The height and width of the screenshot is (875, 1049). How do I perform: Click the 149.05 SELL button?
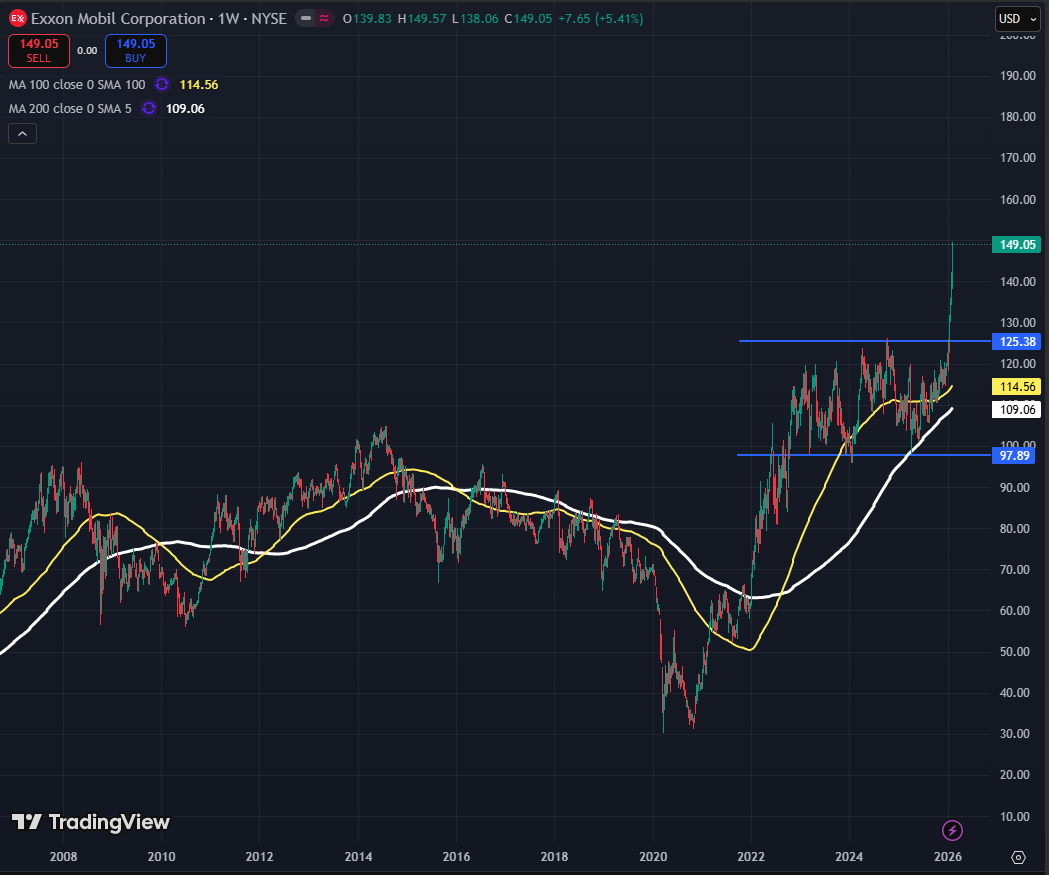coord(39,51)
